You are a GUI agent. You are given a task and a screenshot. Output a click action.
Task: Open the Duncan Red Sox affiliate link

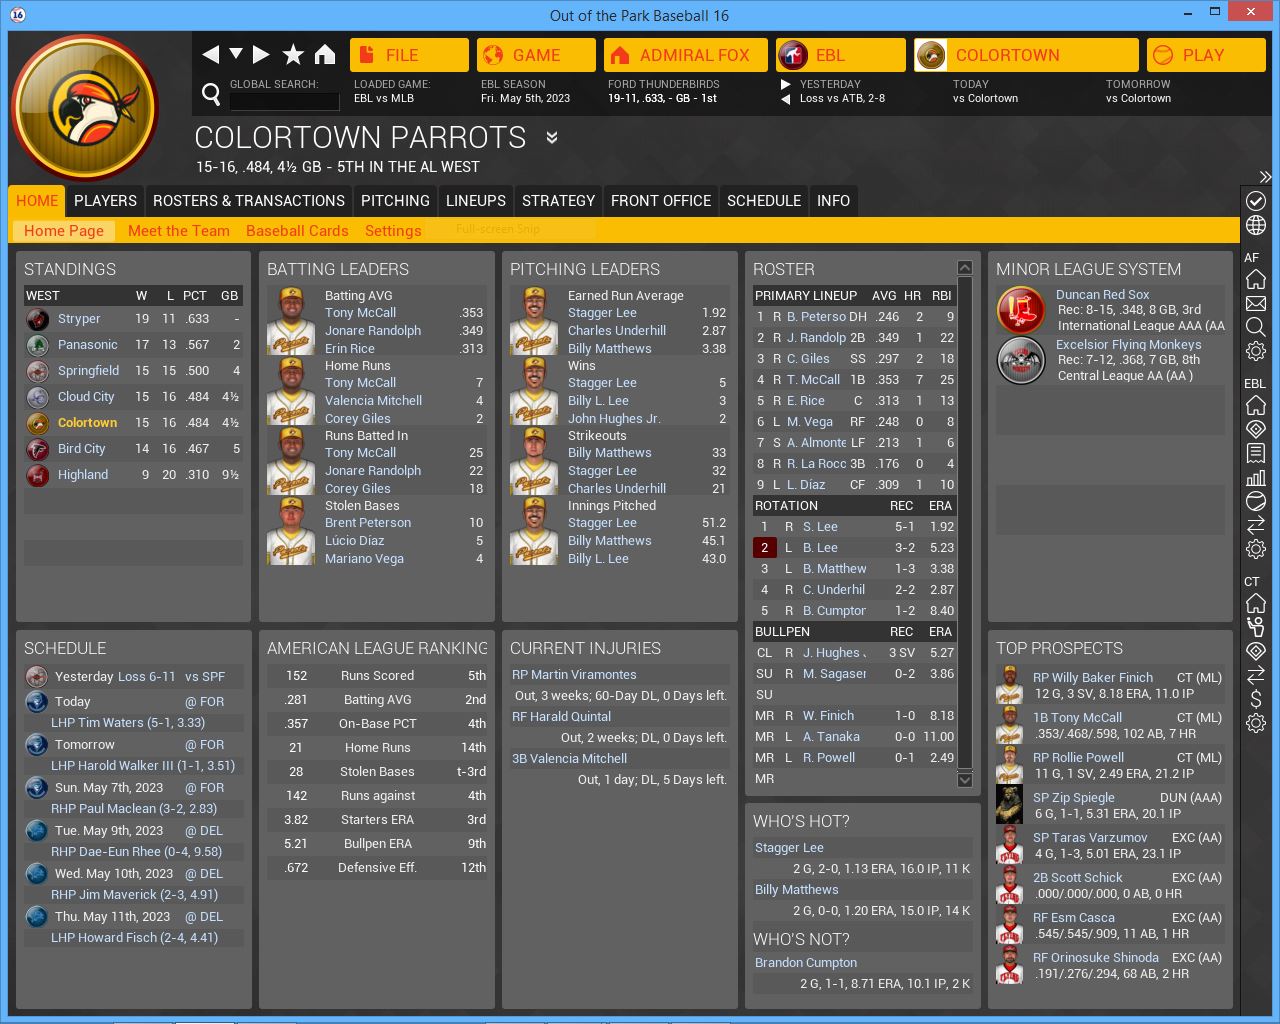point(1102,295)
